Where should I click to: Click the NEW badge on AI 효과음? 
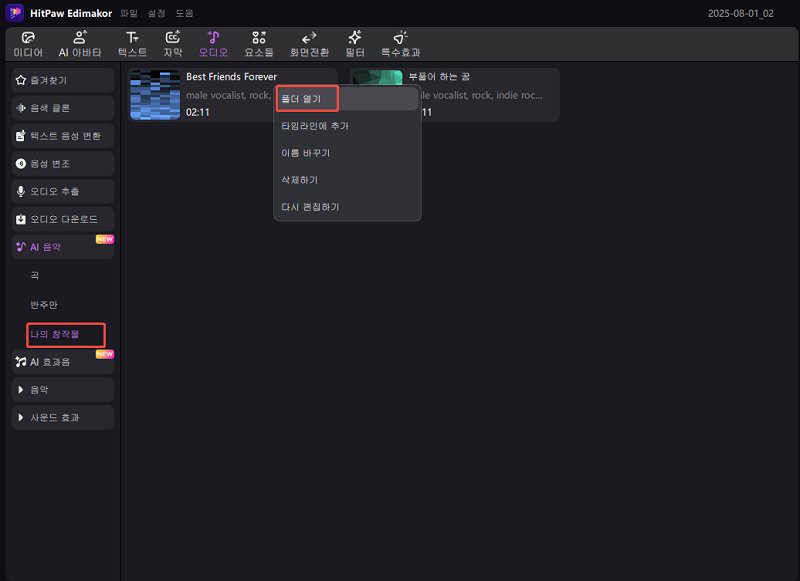[x=105, y=353]
